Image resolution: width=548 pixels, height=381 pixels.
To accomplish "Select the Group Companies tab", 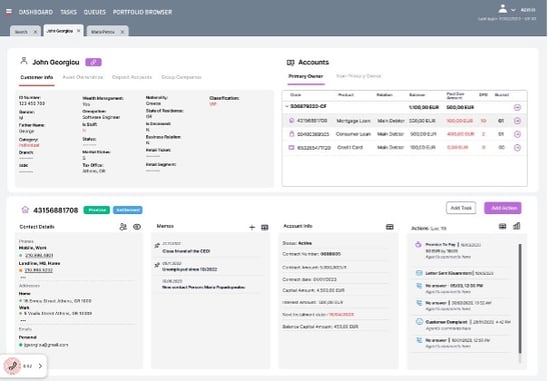I will 181,77.
